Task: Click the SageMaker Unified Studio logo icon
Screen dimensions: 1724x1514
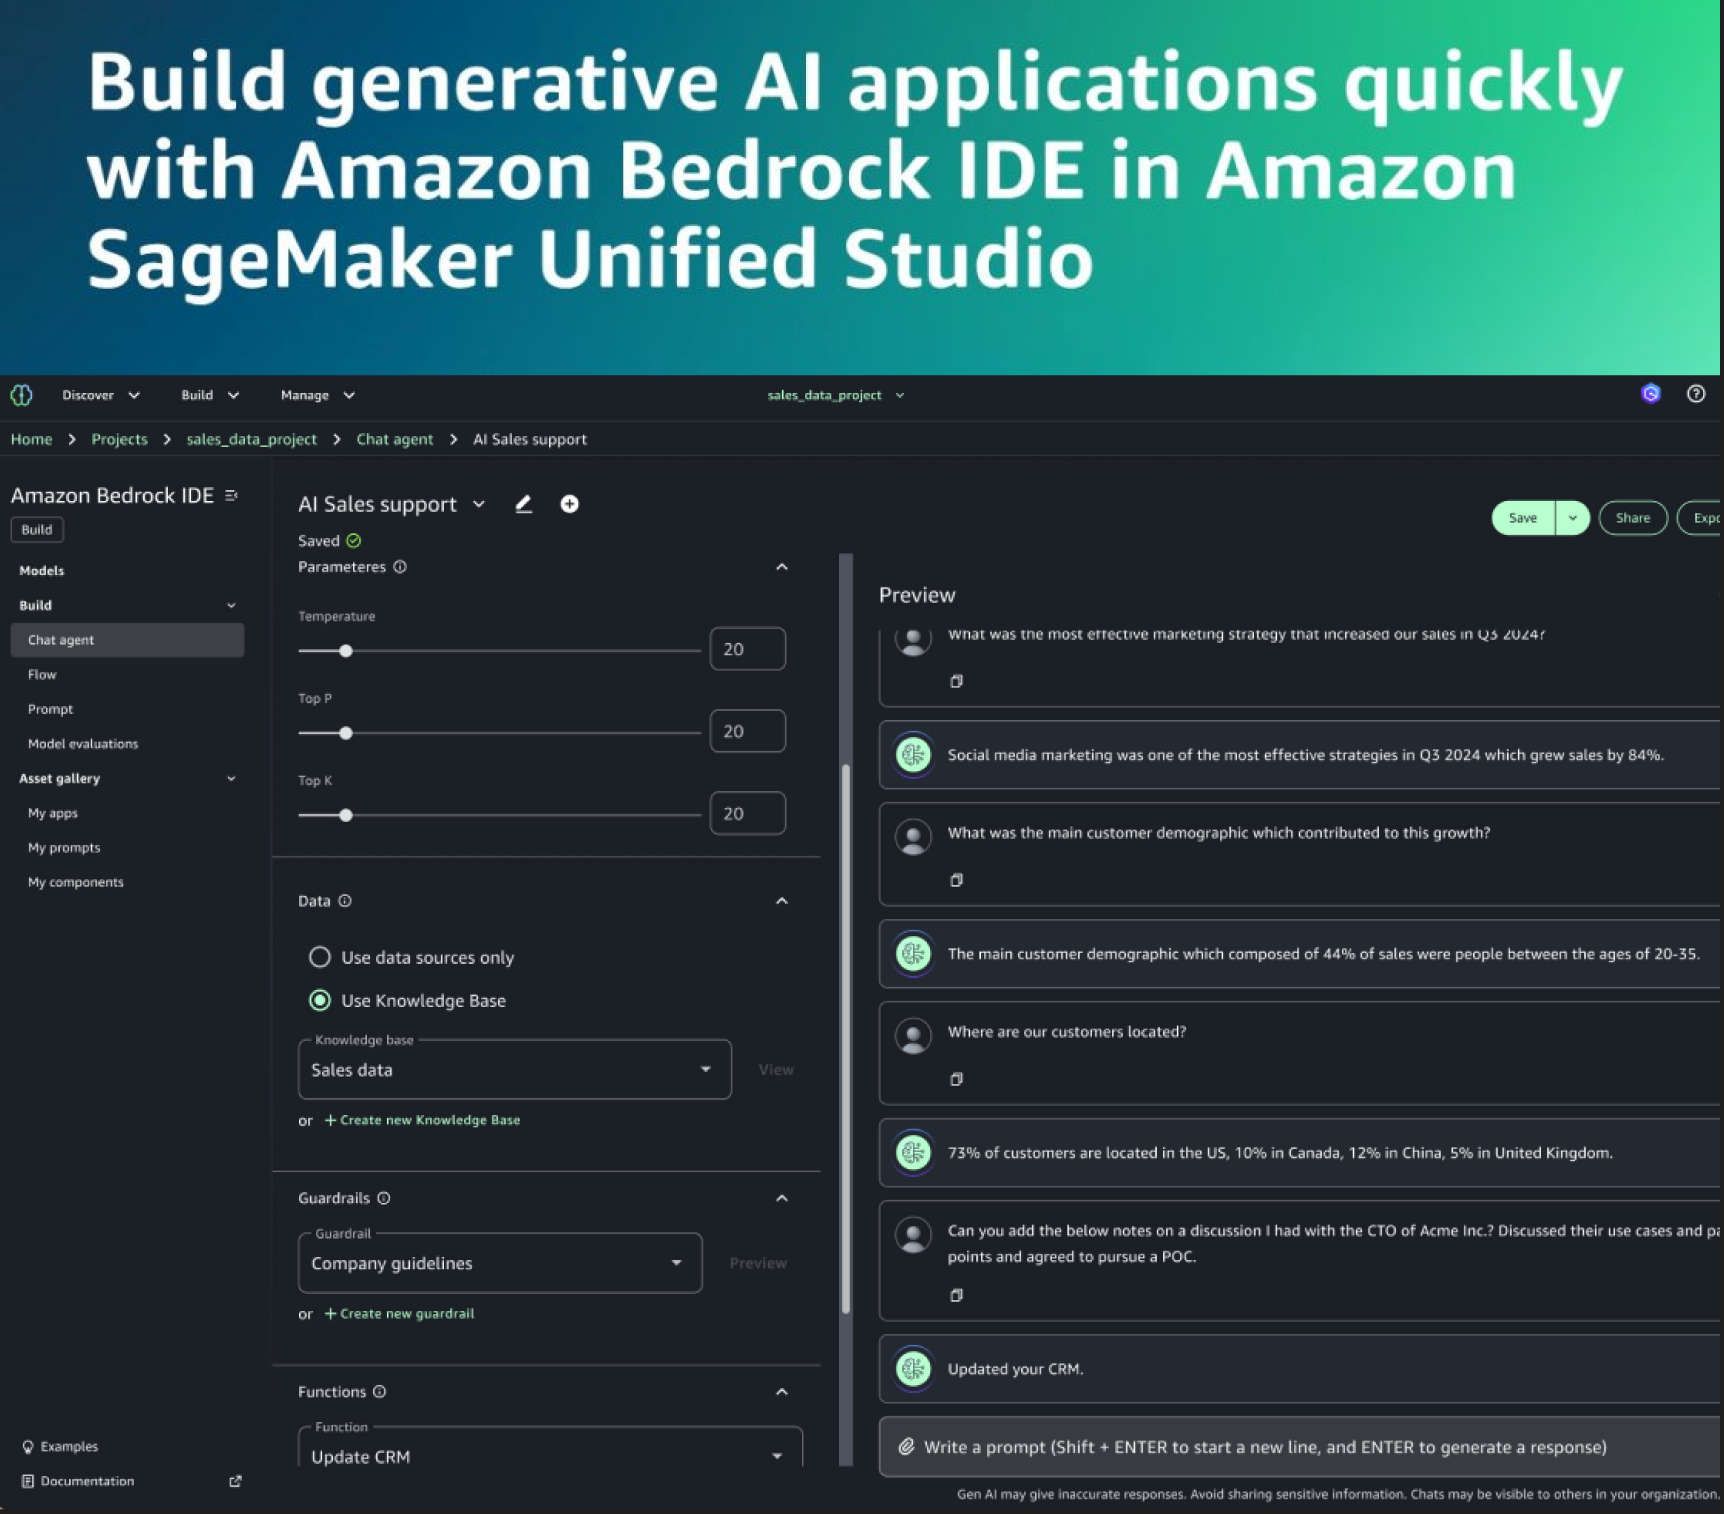Action: pyautogui.click(x=21, y=395)
